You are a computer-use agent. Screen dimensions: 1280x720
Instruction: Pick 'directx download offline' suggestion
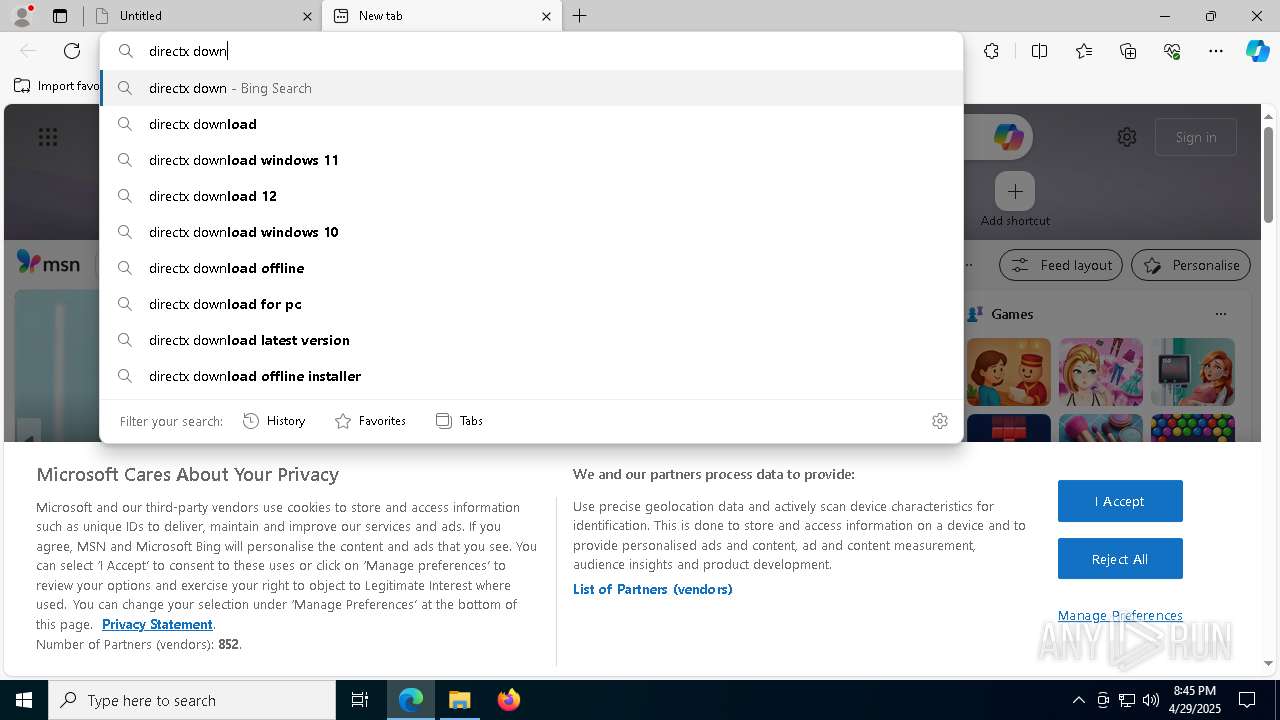coord(531,268)
